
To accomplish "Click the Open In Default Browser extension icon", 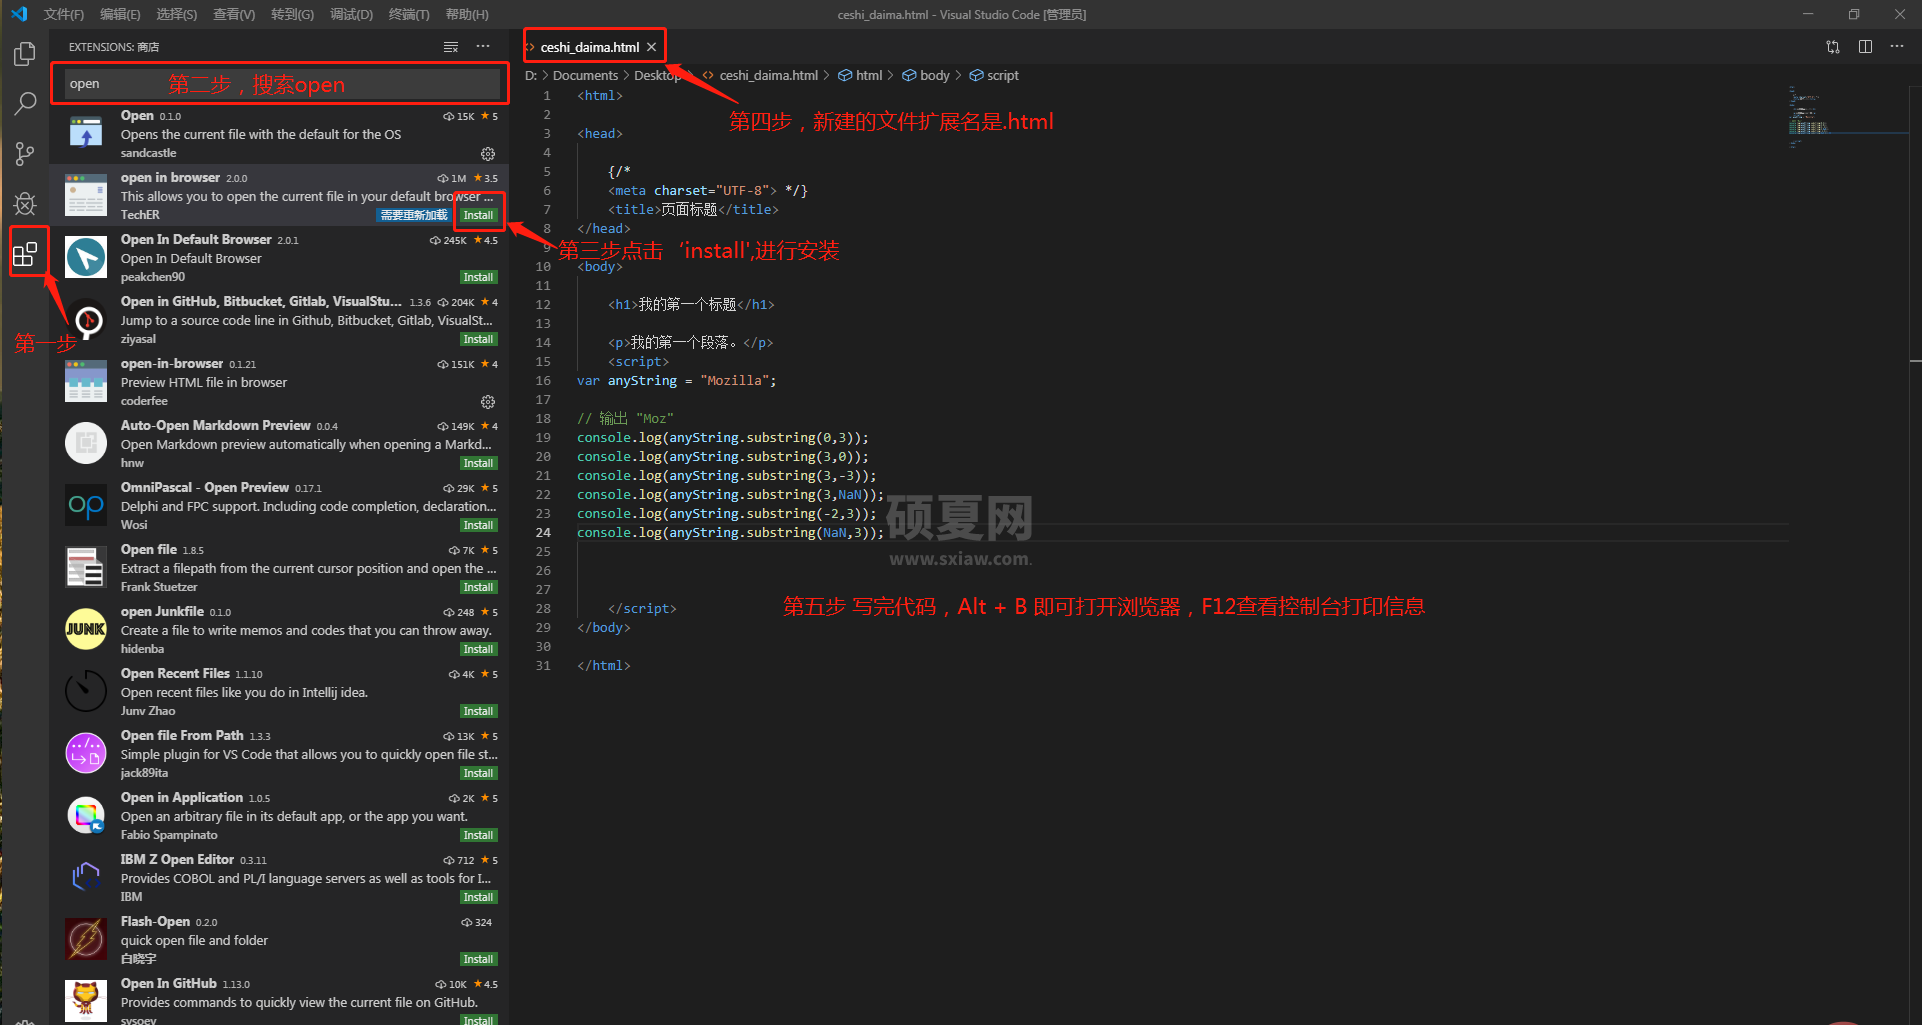I will 86,258.
